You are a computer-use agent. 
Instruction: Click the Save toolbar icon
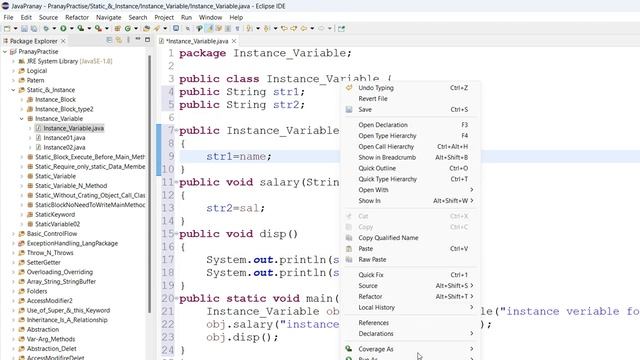24,29
